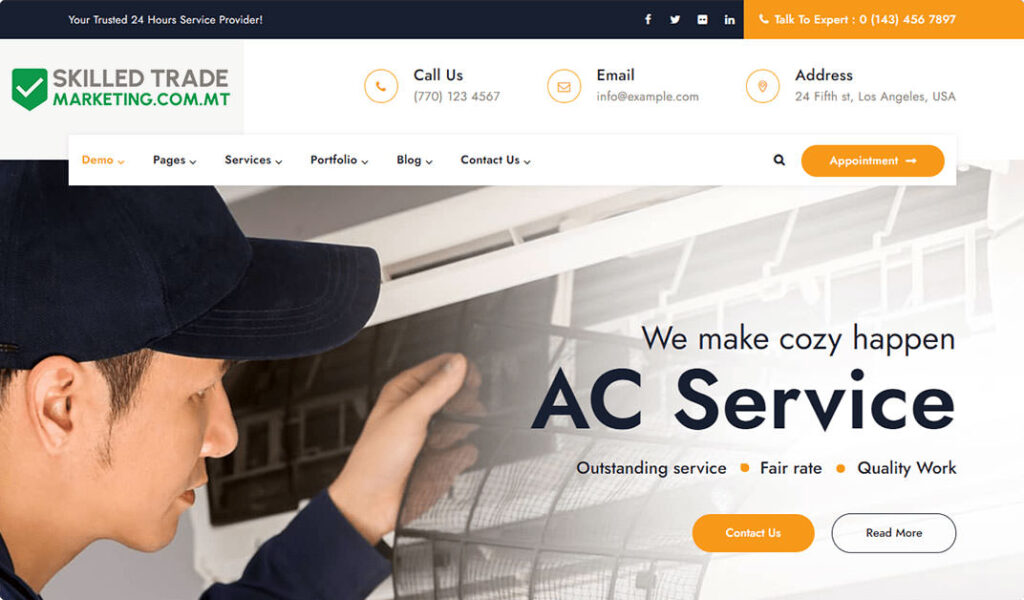This screenshot has height=600, width=1024.
Task: Click the Call Us phone icon
Action: click(x=381, y=86)
